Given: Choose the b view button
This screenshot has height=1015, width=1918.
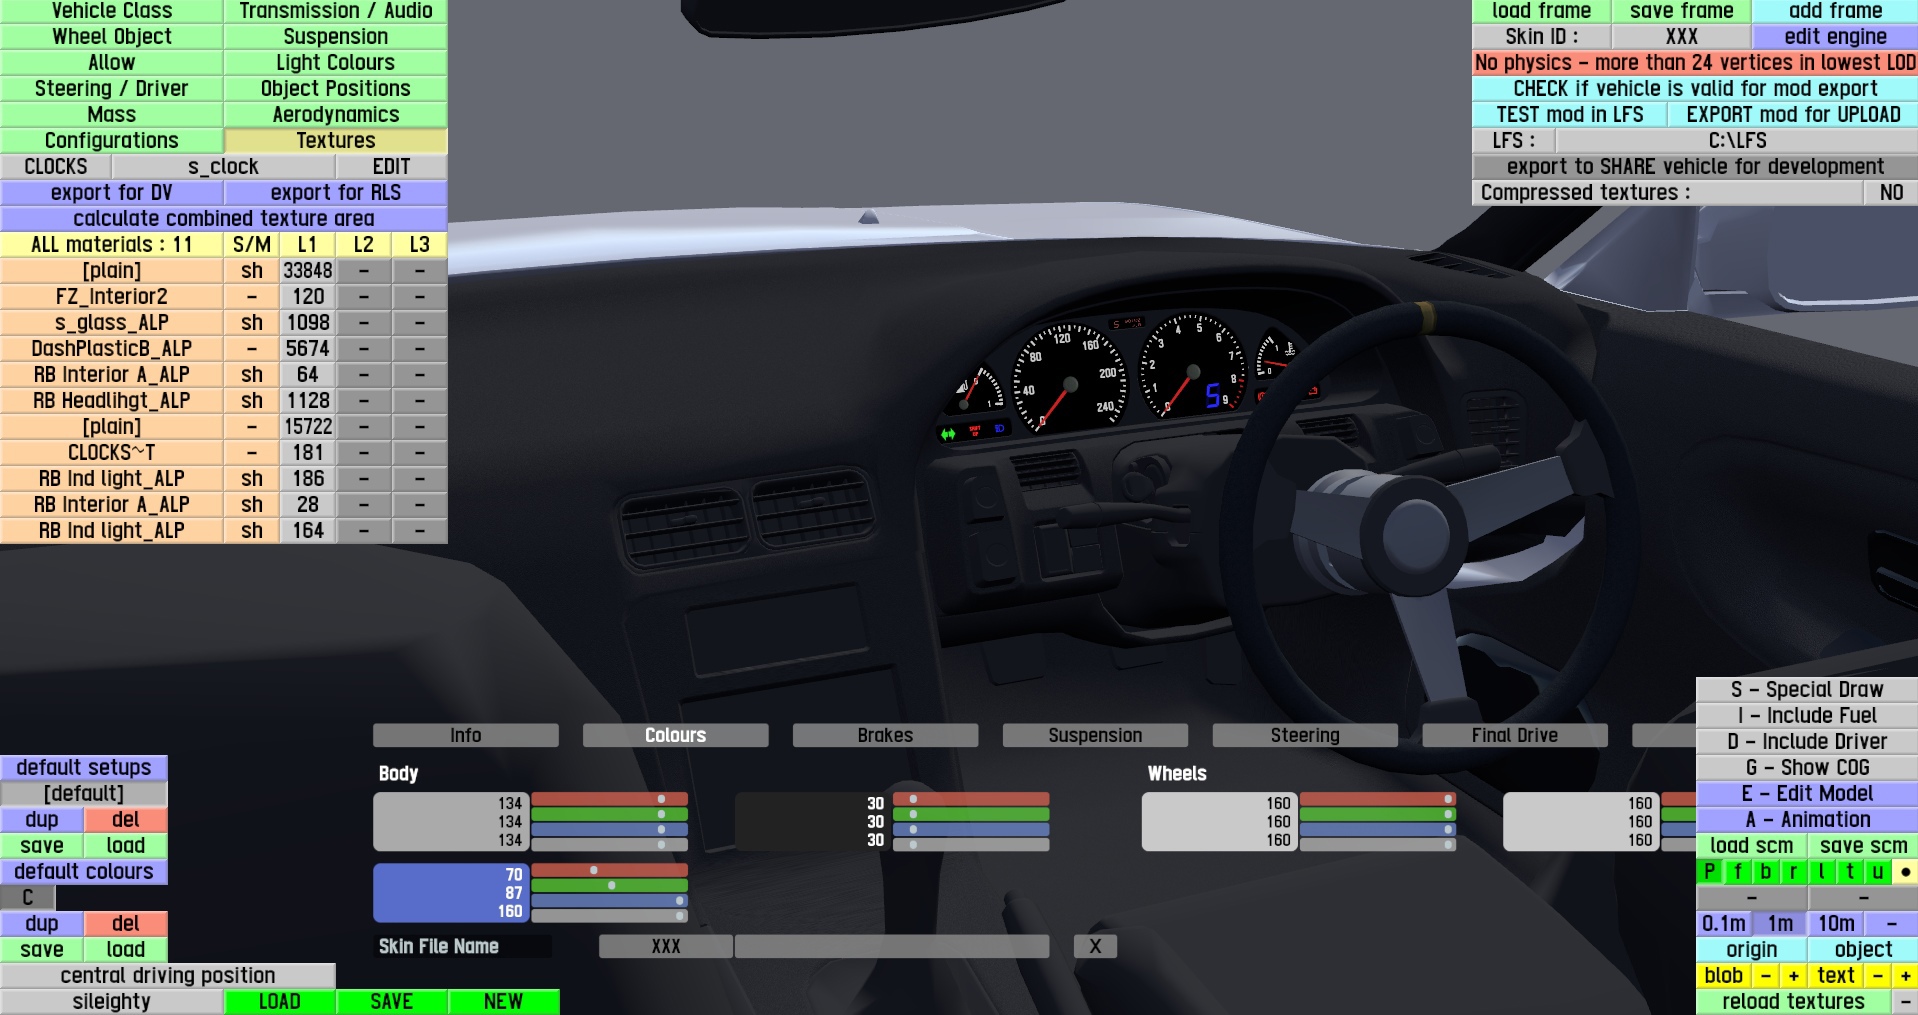Looking at the screenshot, I should pos(1765,871).
